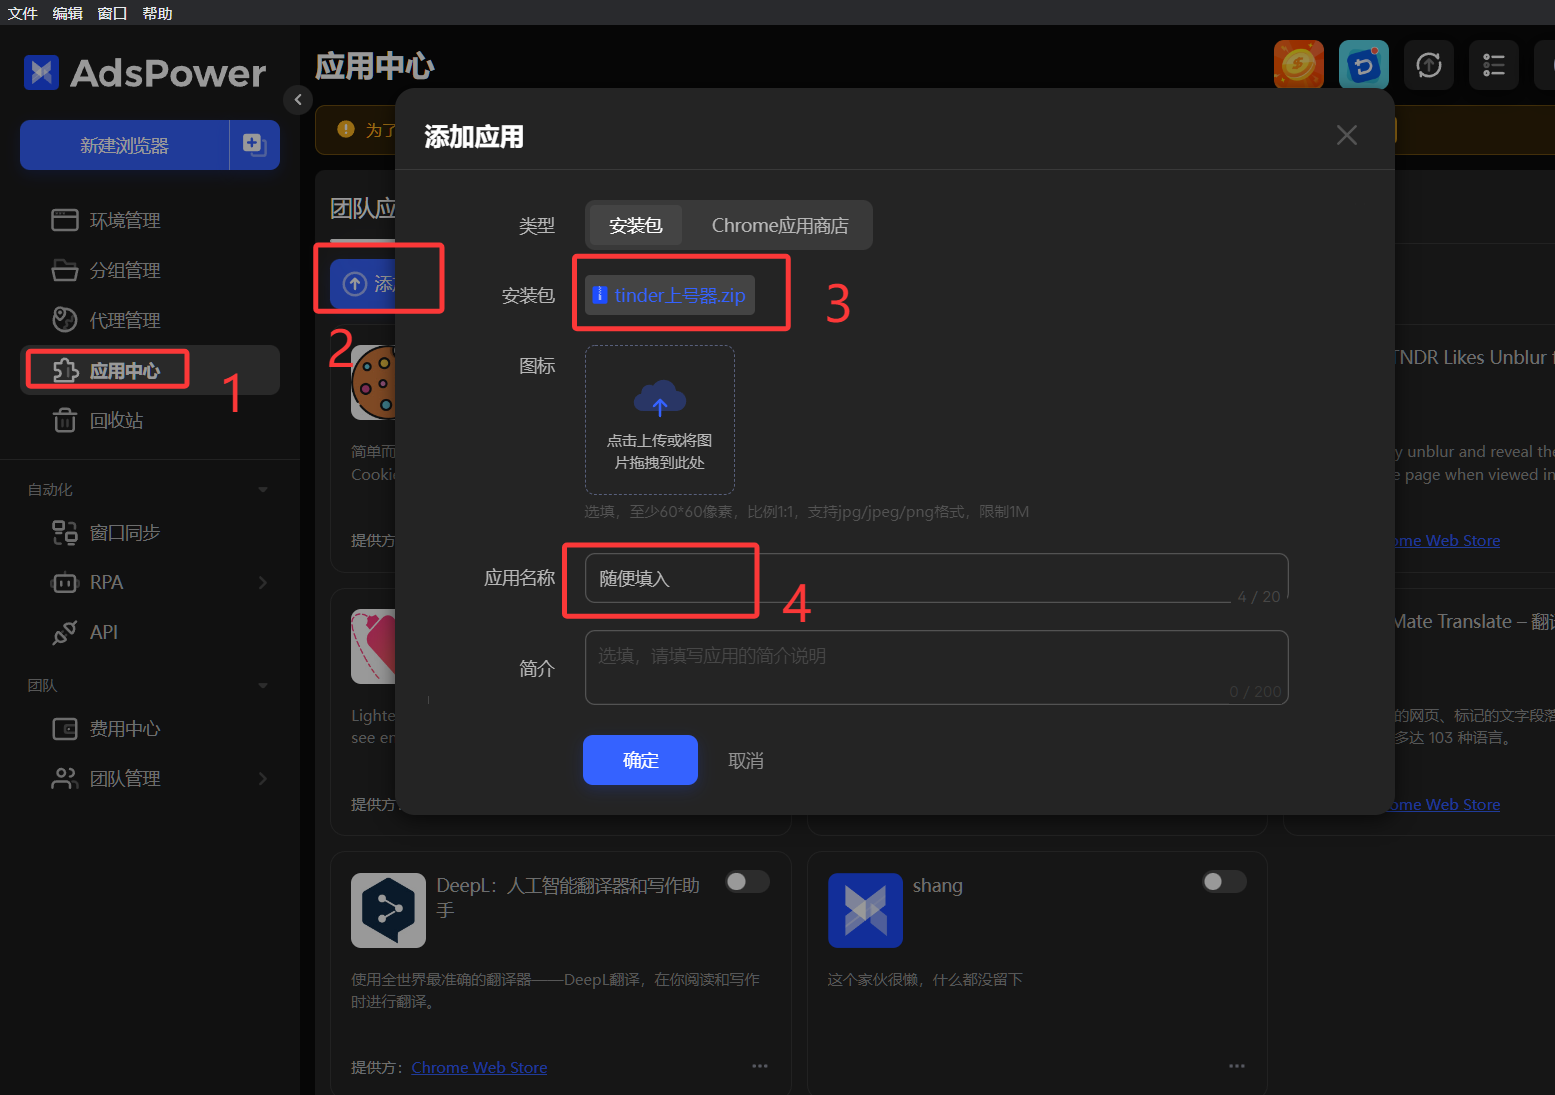The width and height of the screenshot is (1555, 1095).
Task: Expand 团队管理 submenu chevron
Action: tap(263, 778)
